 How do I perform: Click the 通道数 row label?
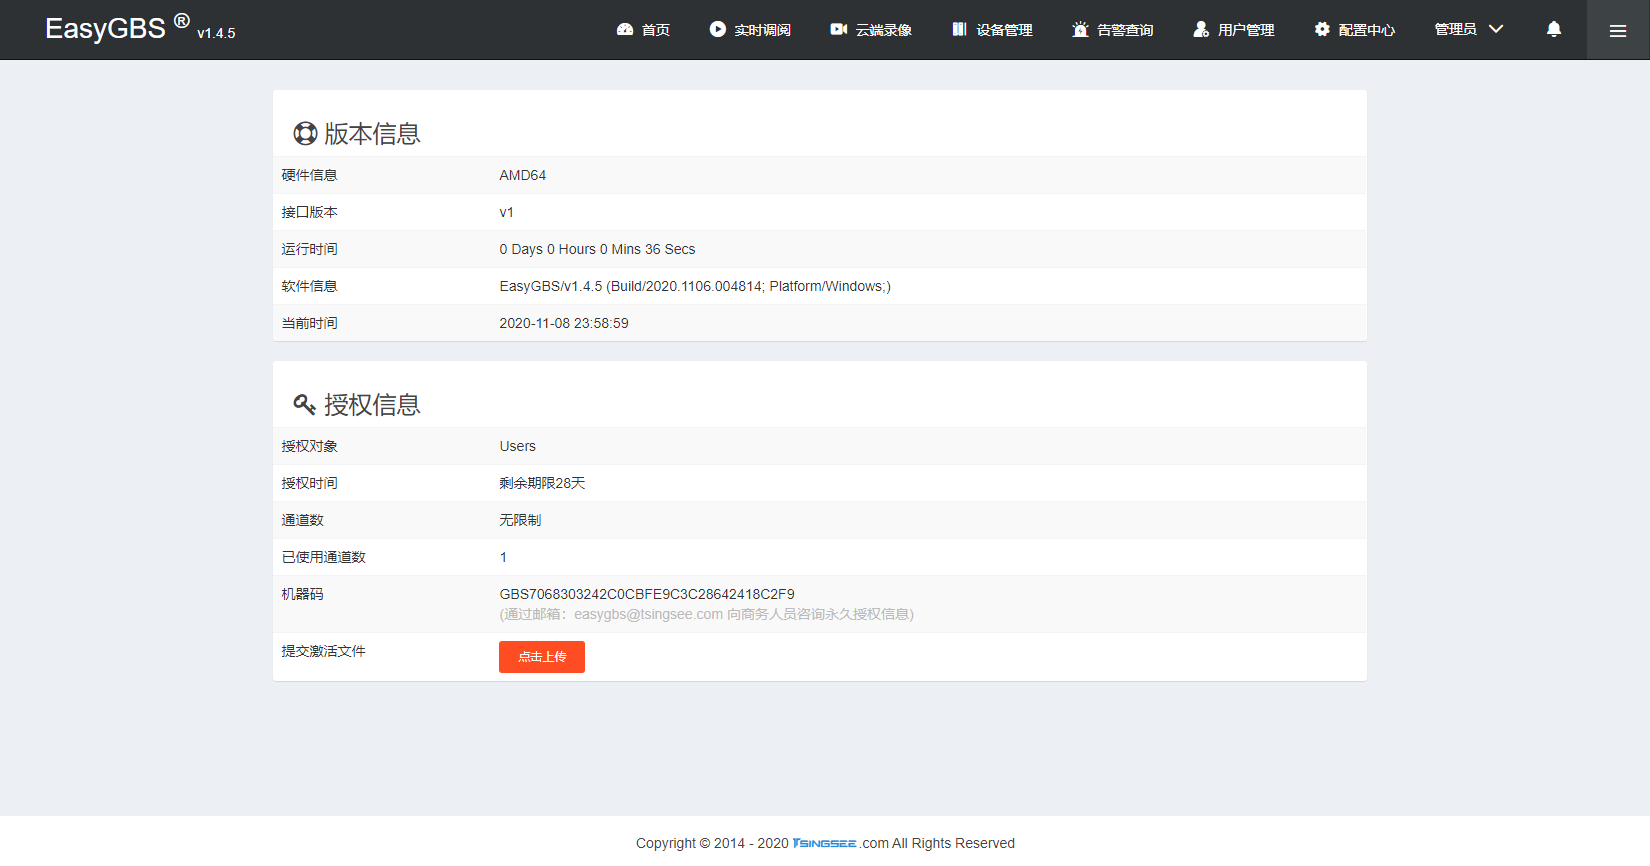point(302,520)
